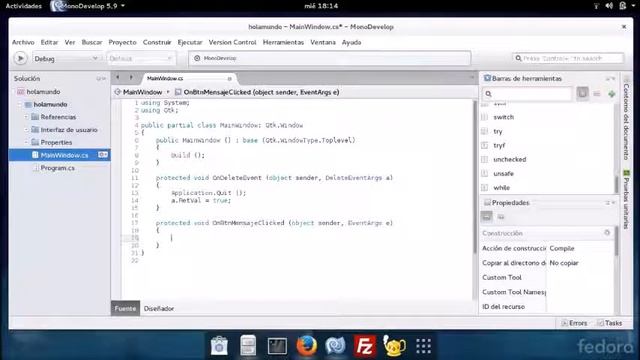Click the No copiar property value
Image resolution: width=640 pixels, height=360 pixels.
[564, 263]
